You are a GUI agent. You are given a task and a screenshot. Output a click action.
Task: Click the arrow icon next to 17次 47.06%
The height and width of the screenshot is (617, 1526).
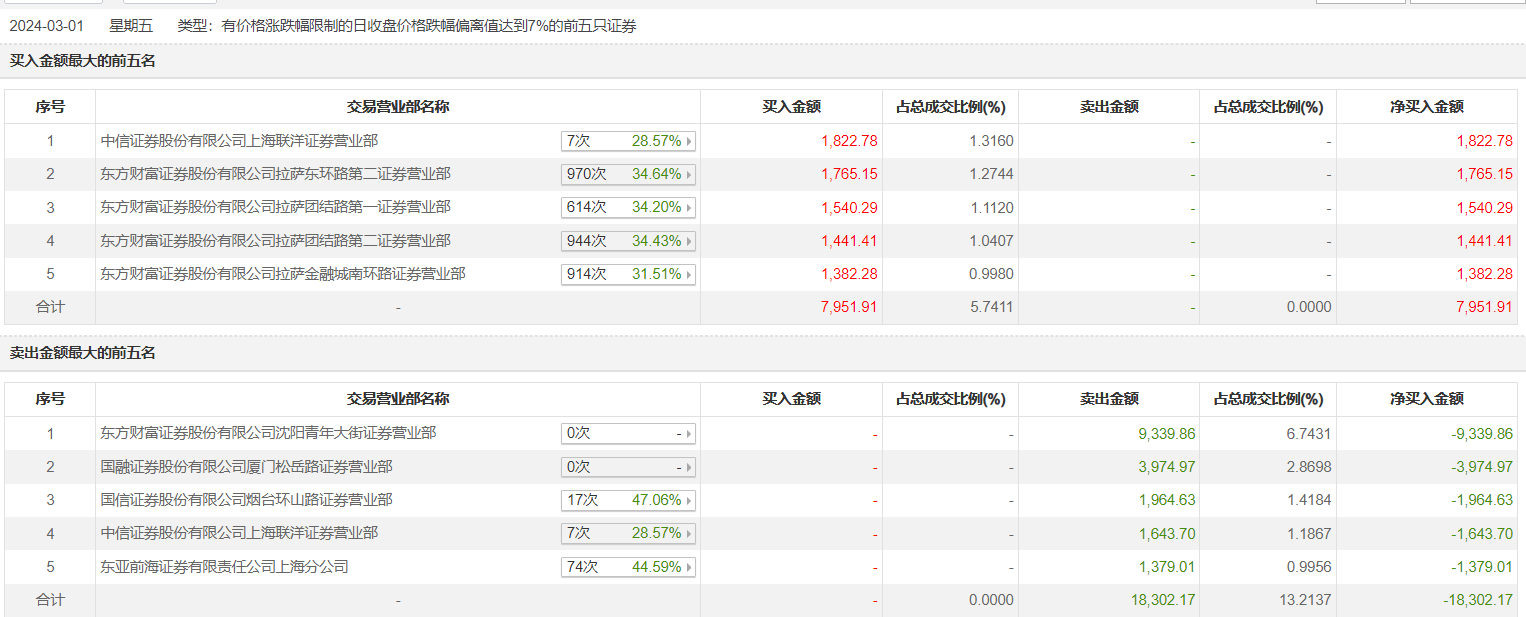(688, 500)
